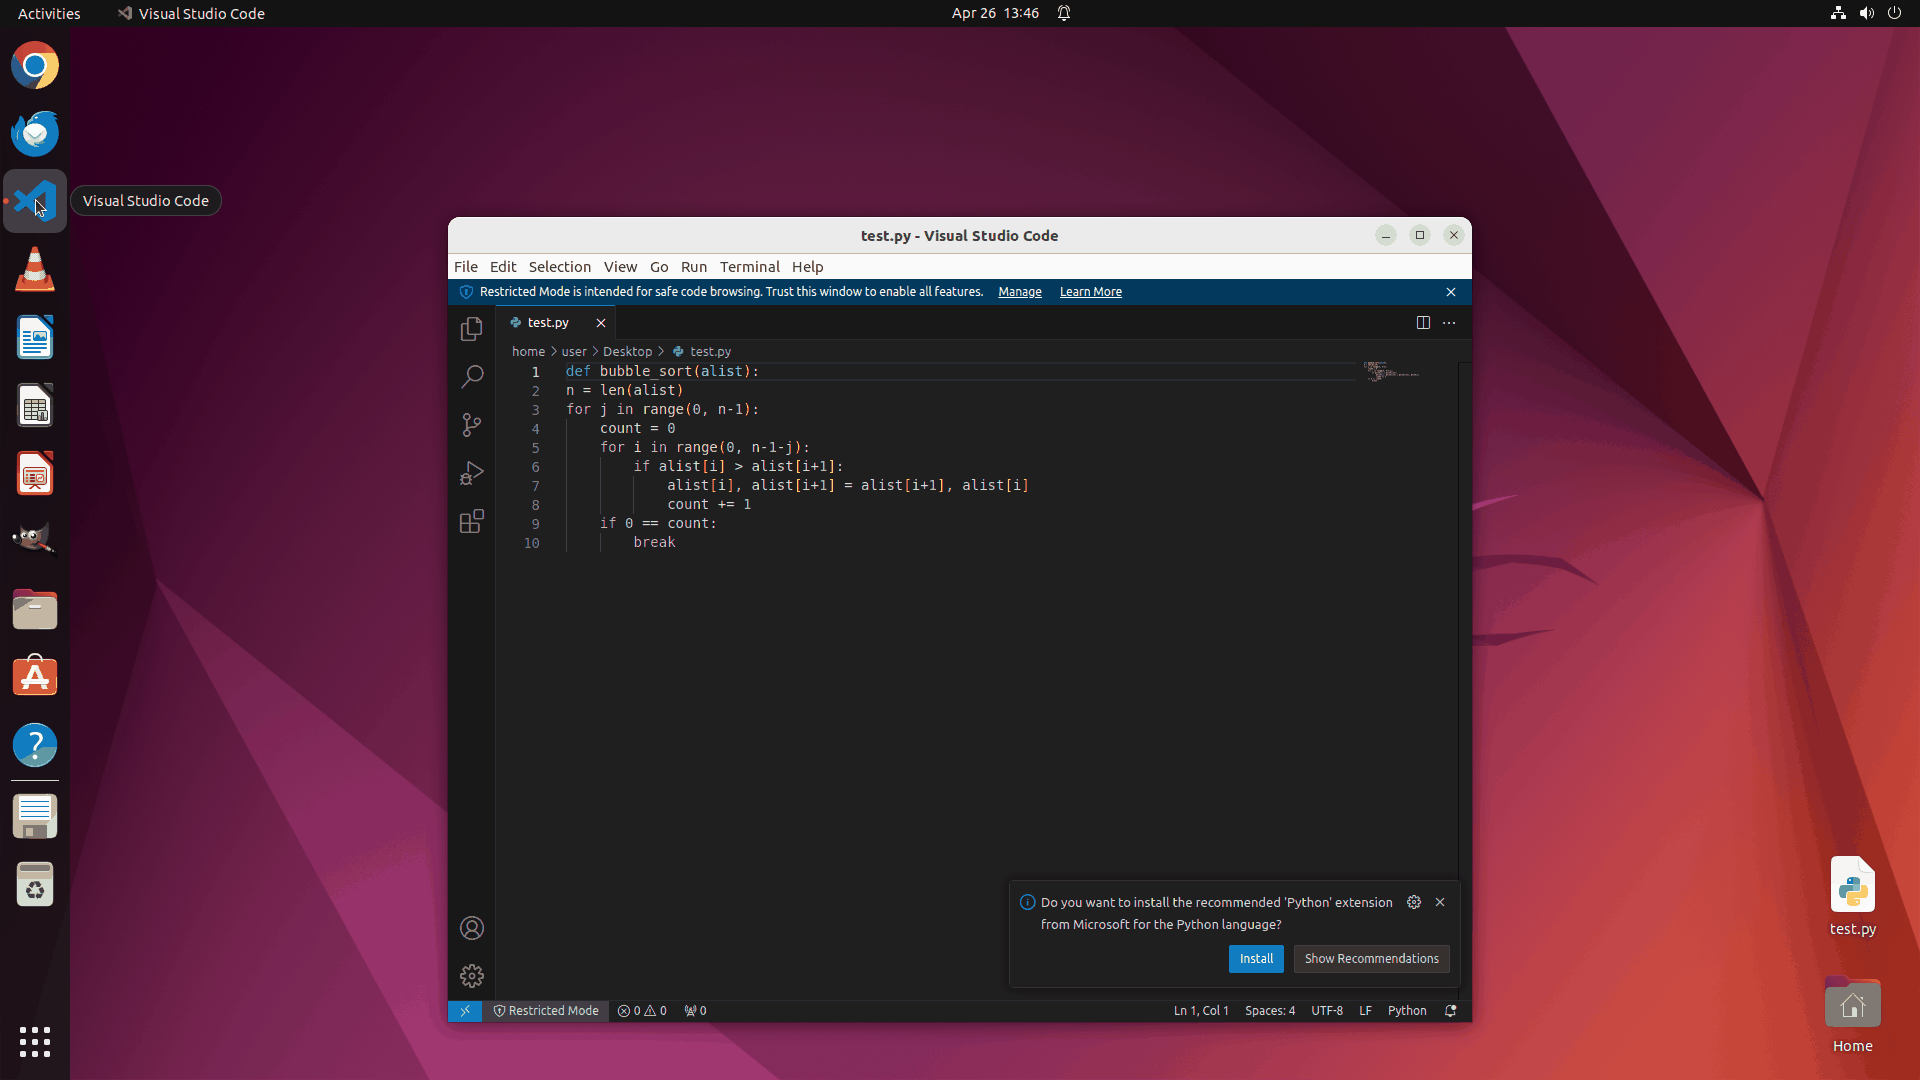Select the test.py editor tab
The image size is (1920, 1080).
[548, 323]
